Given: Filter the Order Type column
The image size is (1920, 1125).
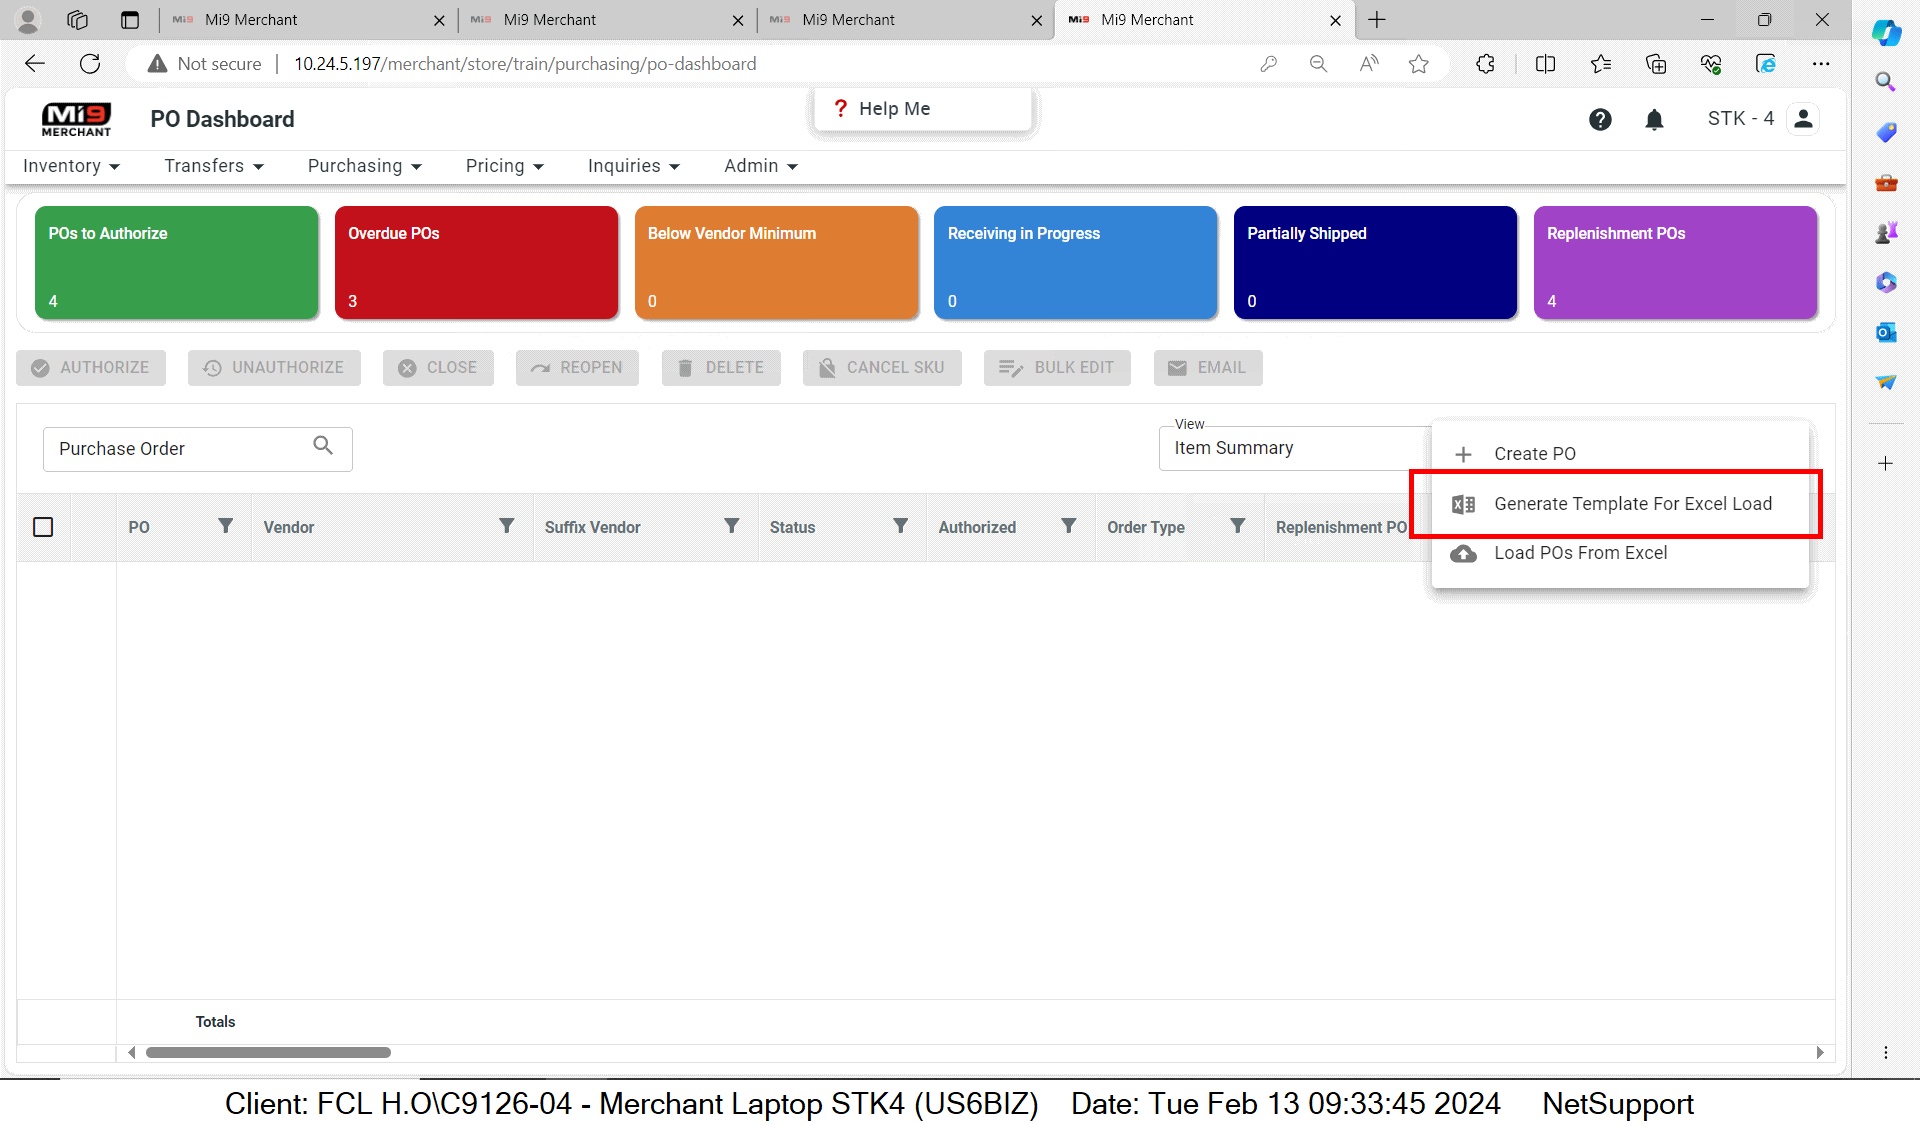Looking at the screenshot, I should tap(1237, 526).
